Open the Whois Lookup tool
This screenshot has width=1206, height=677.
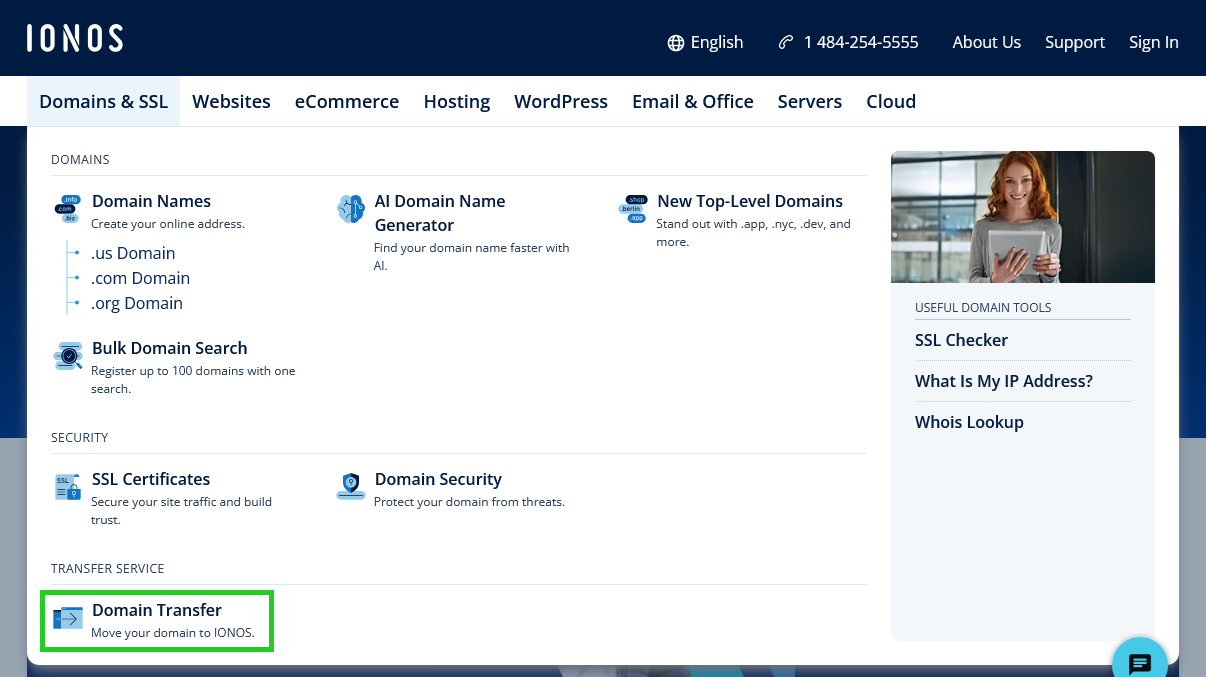coord(969,422)
